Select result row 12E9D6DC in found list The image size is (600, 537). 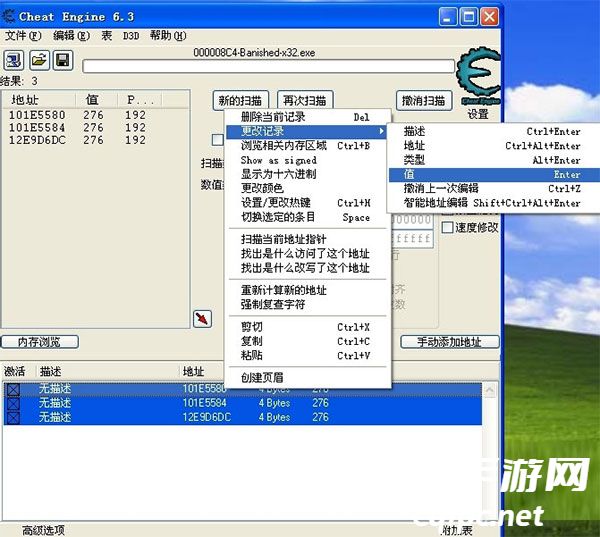pyautogui.click(x=95, y=140)
